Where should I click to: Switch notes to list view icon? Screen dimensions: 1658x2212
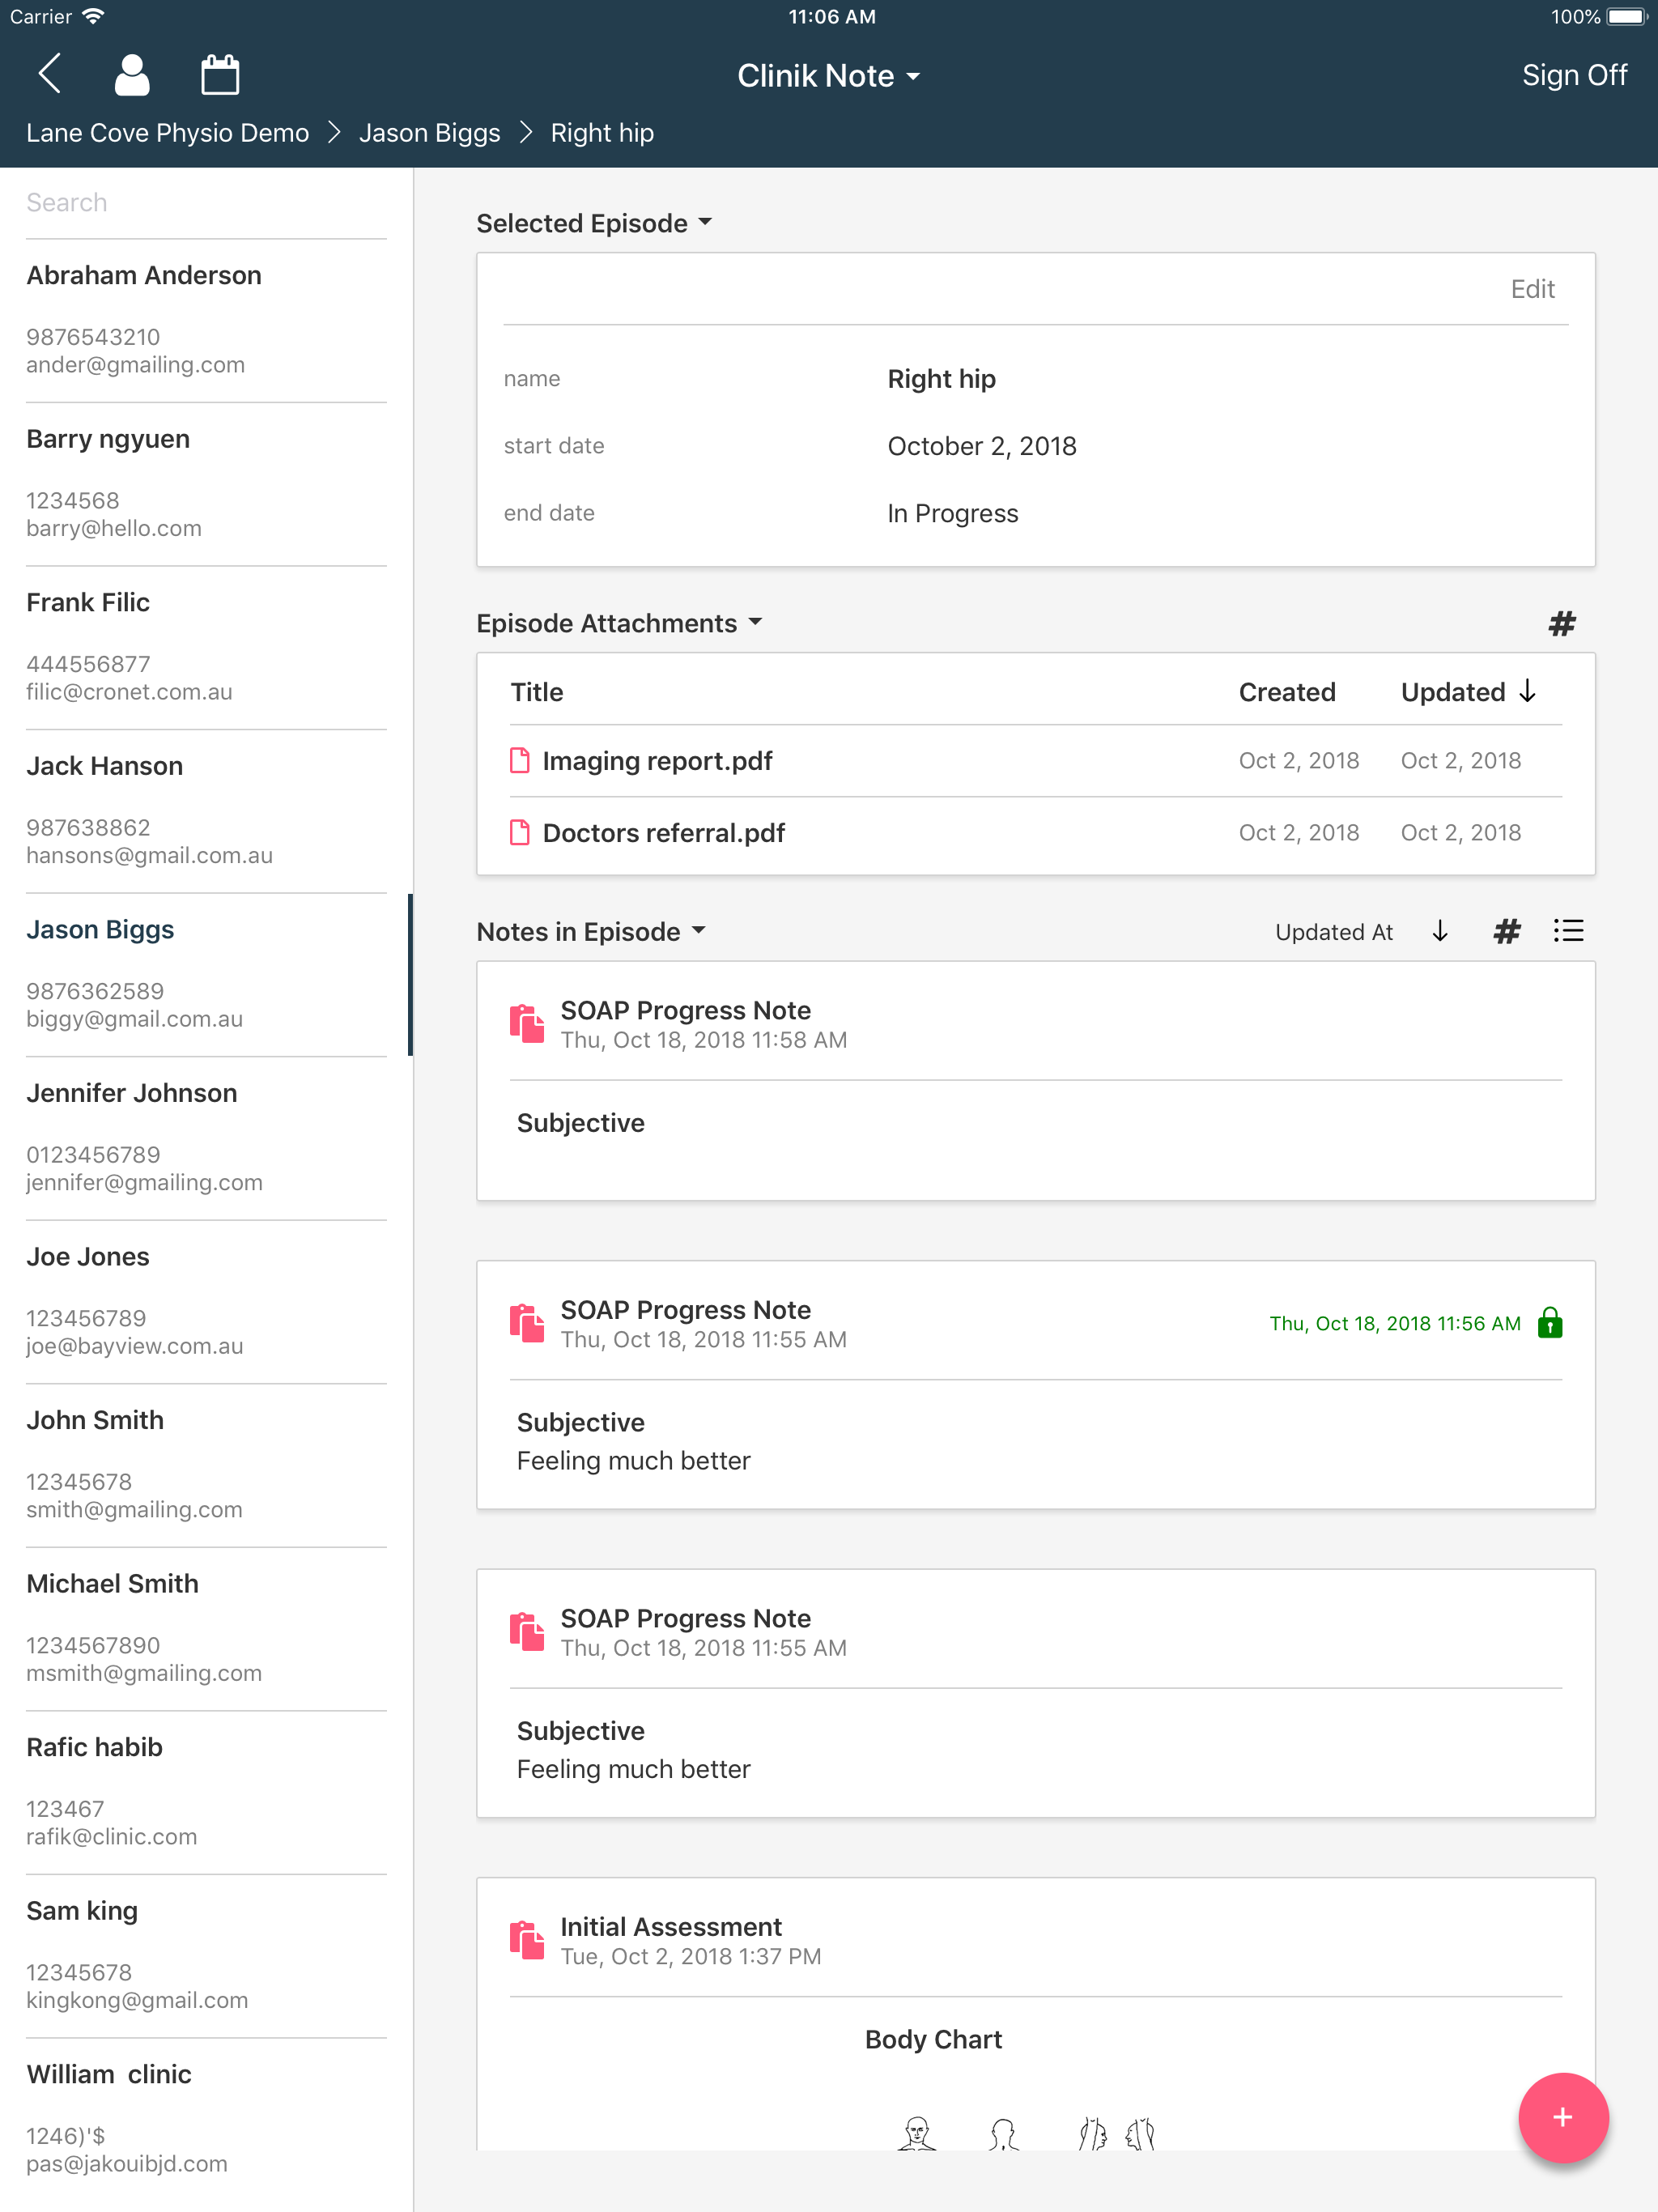pos(1568,932)
